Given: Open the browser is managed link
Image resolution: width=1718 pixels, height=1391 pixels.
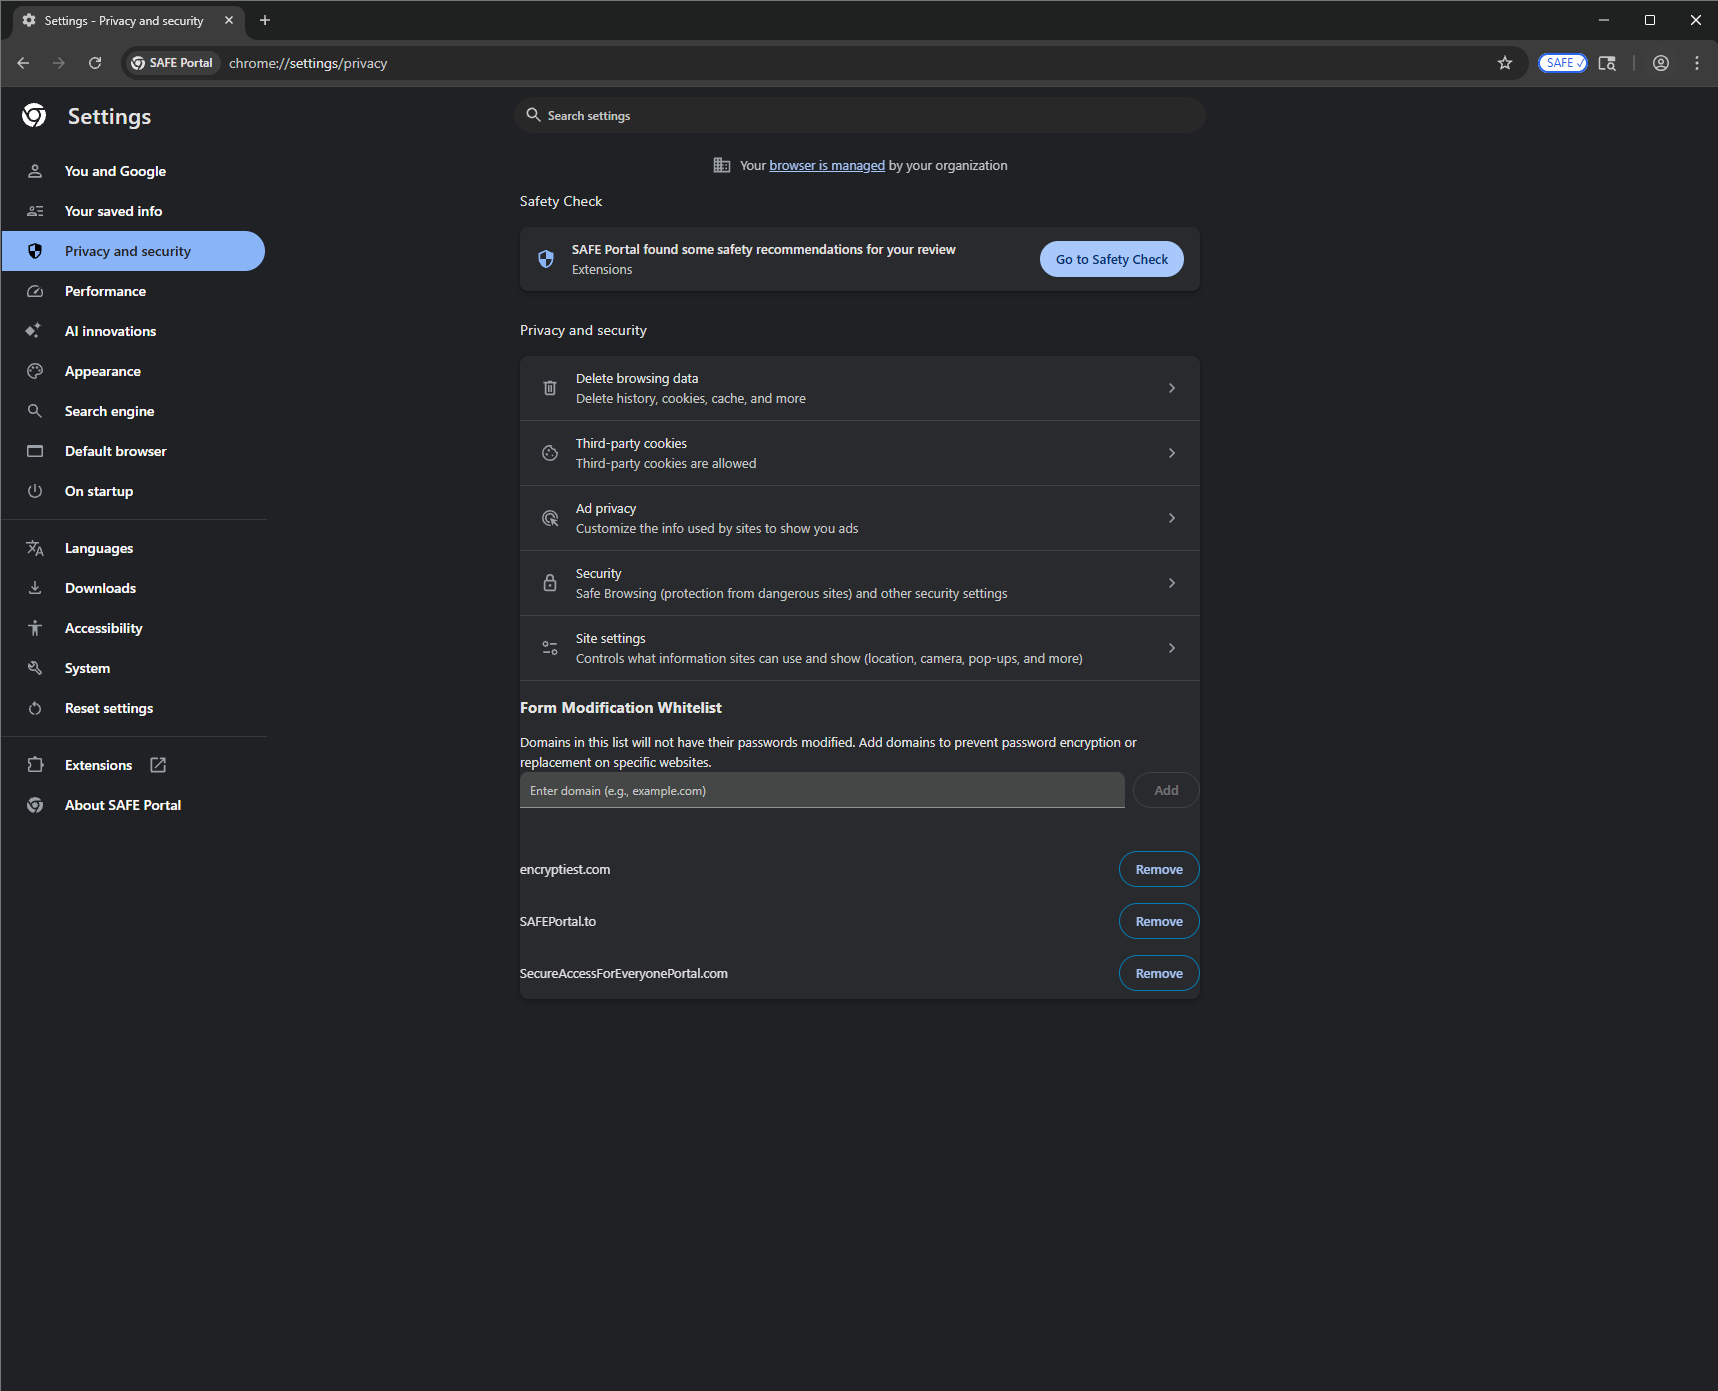Looking at the screenshot, I should (826, 165).
